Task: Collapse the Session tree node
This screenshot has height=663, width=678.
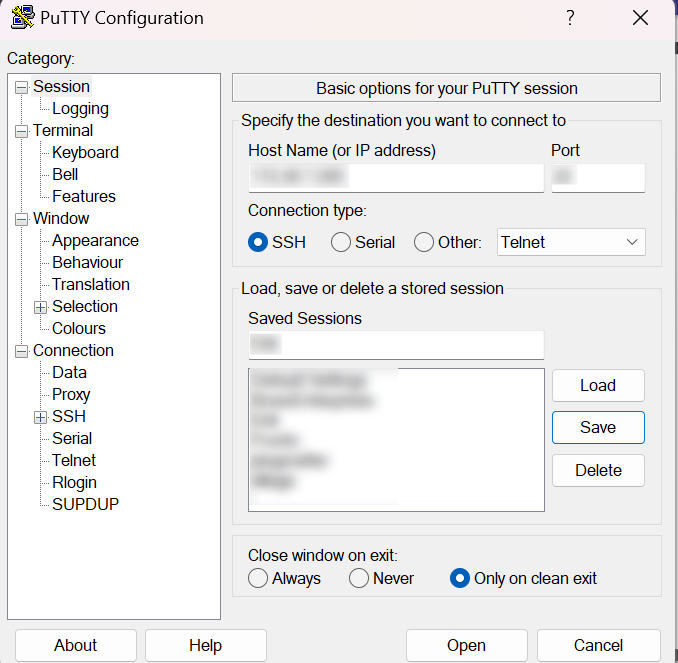Action: click(22, 87)
